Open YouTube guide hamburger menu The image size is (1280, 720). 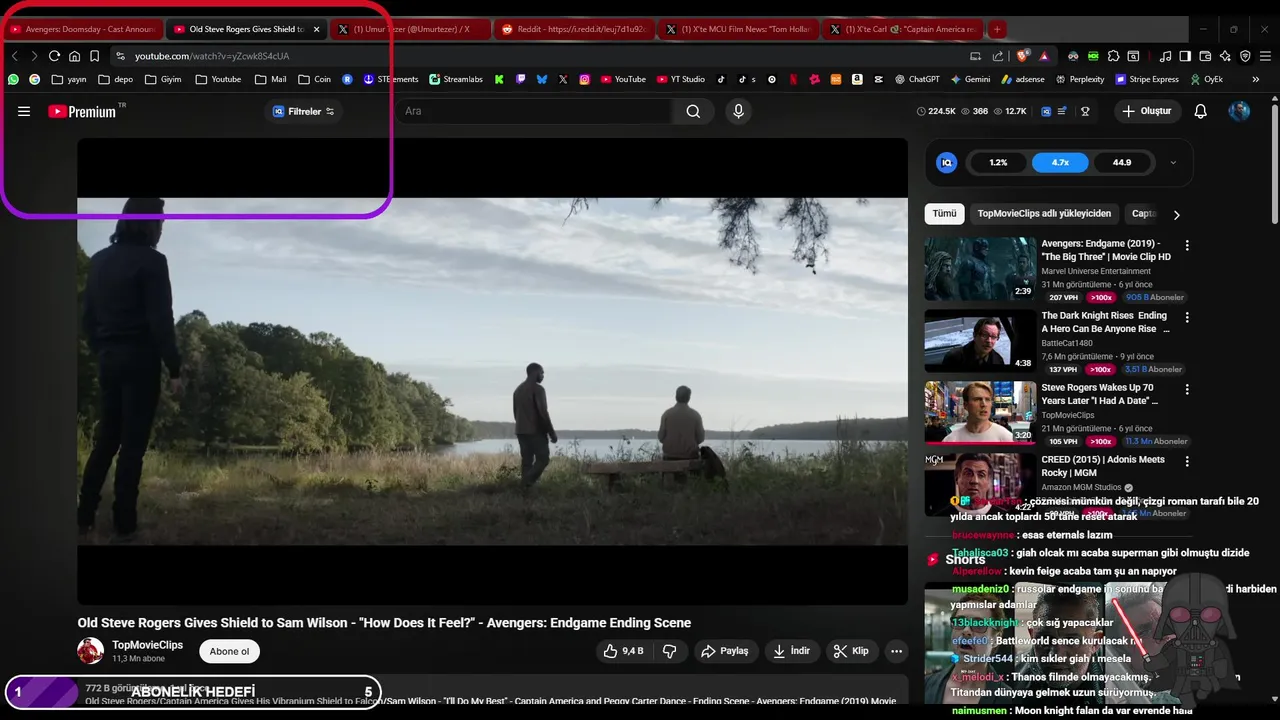pos(24,111)
